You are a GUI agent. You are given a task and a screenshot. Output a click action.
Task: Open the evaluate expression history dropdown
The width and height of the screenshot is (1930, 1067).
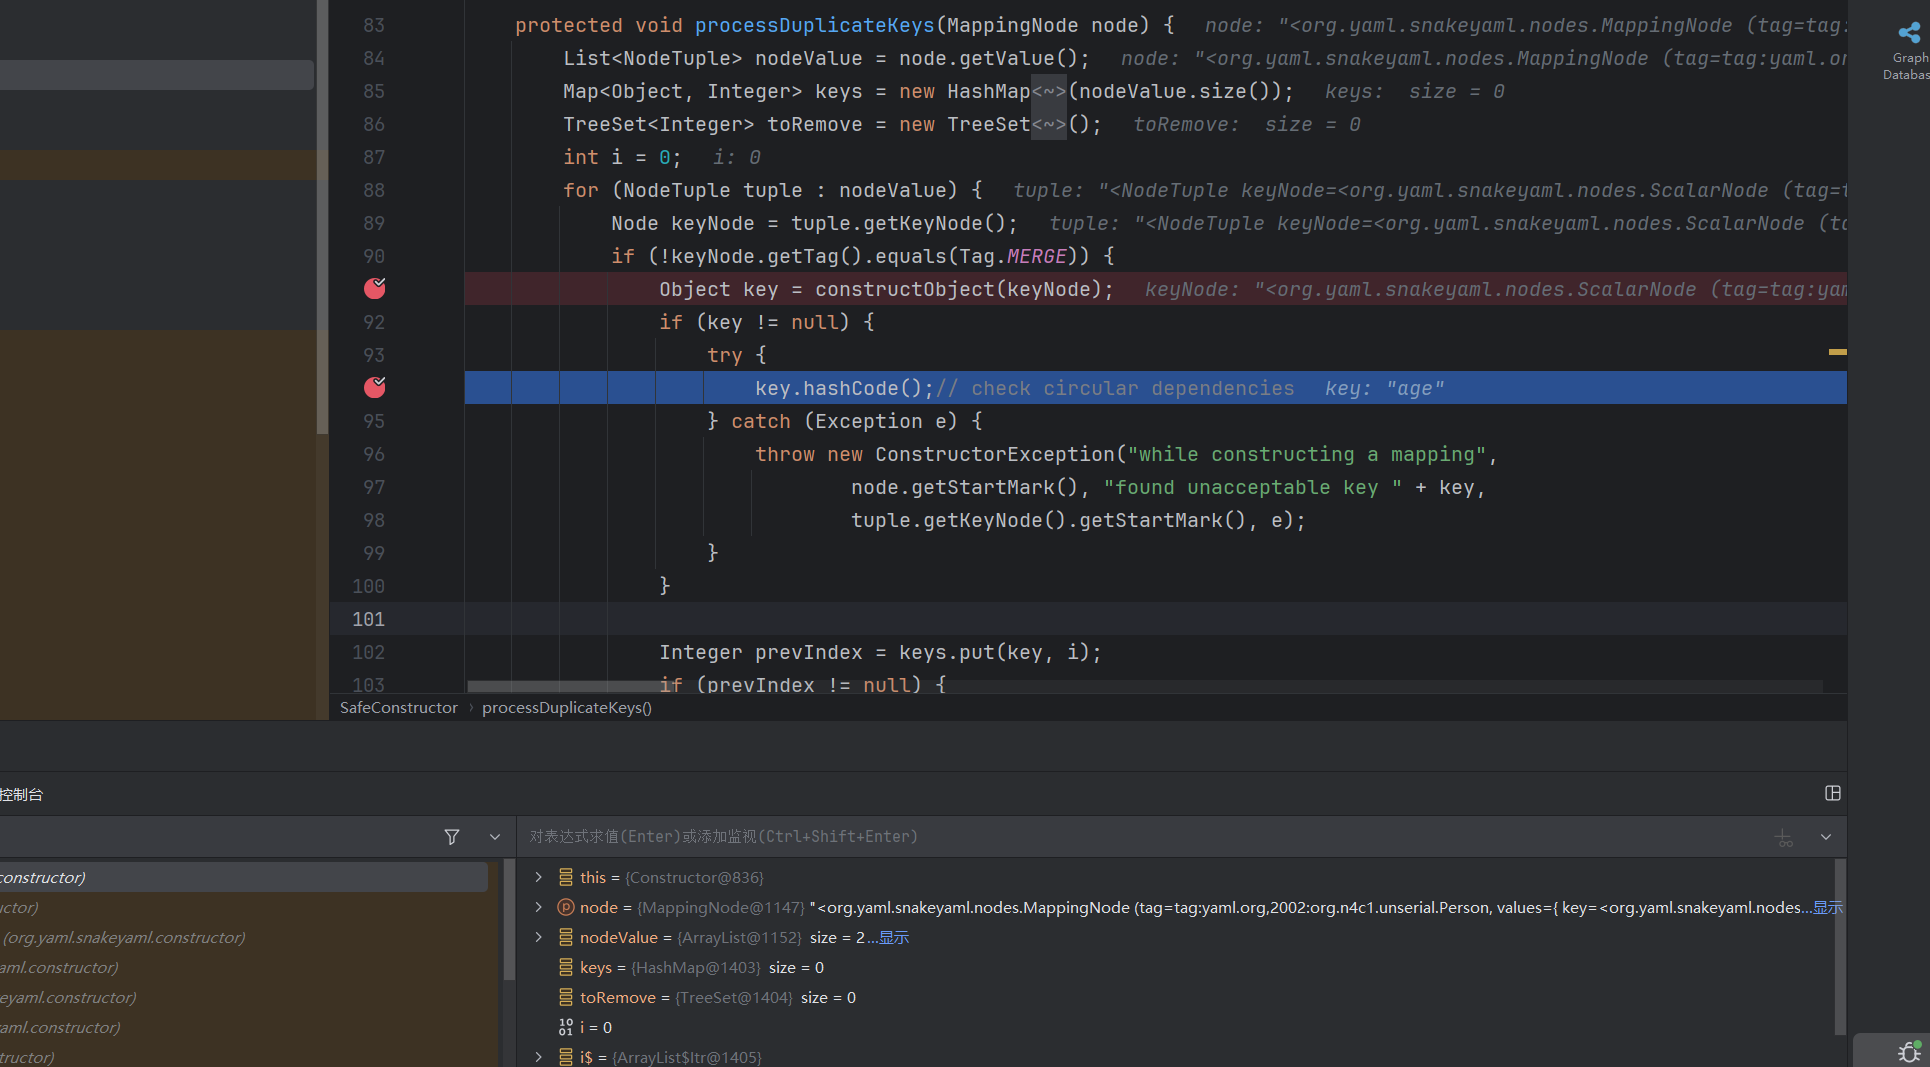click(1826, 837)
